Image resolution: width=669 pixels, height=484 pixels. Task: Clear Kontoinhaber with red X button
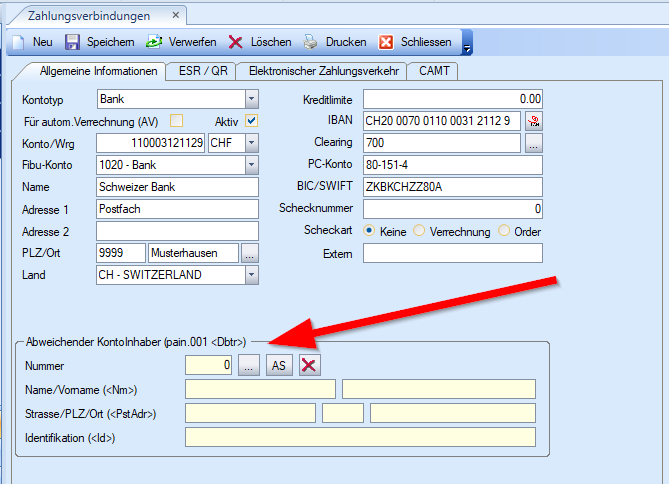(x=309, y=365)
